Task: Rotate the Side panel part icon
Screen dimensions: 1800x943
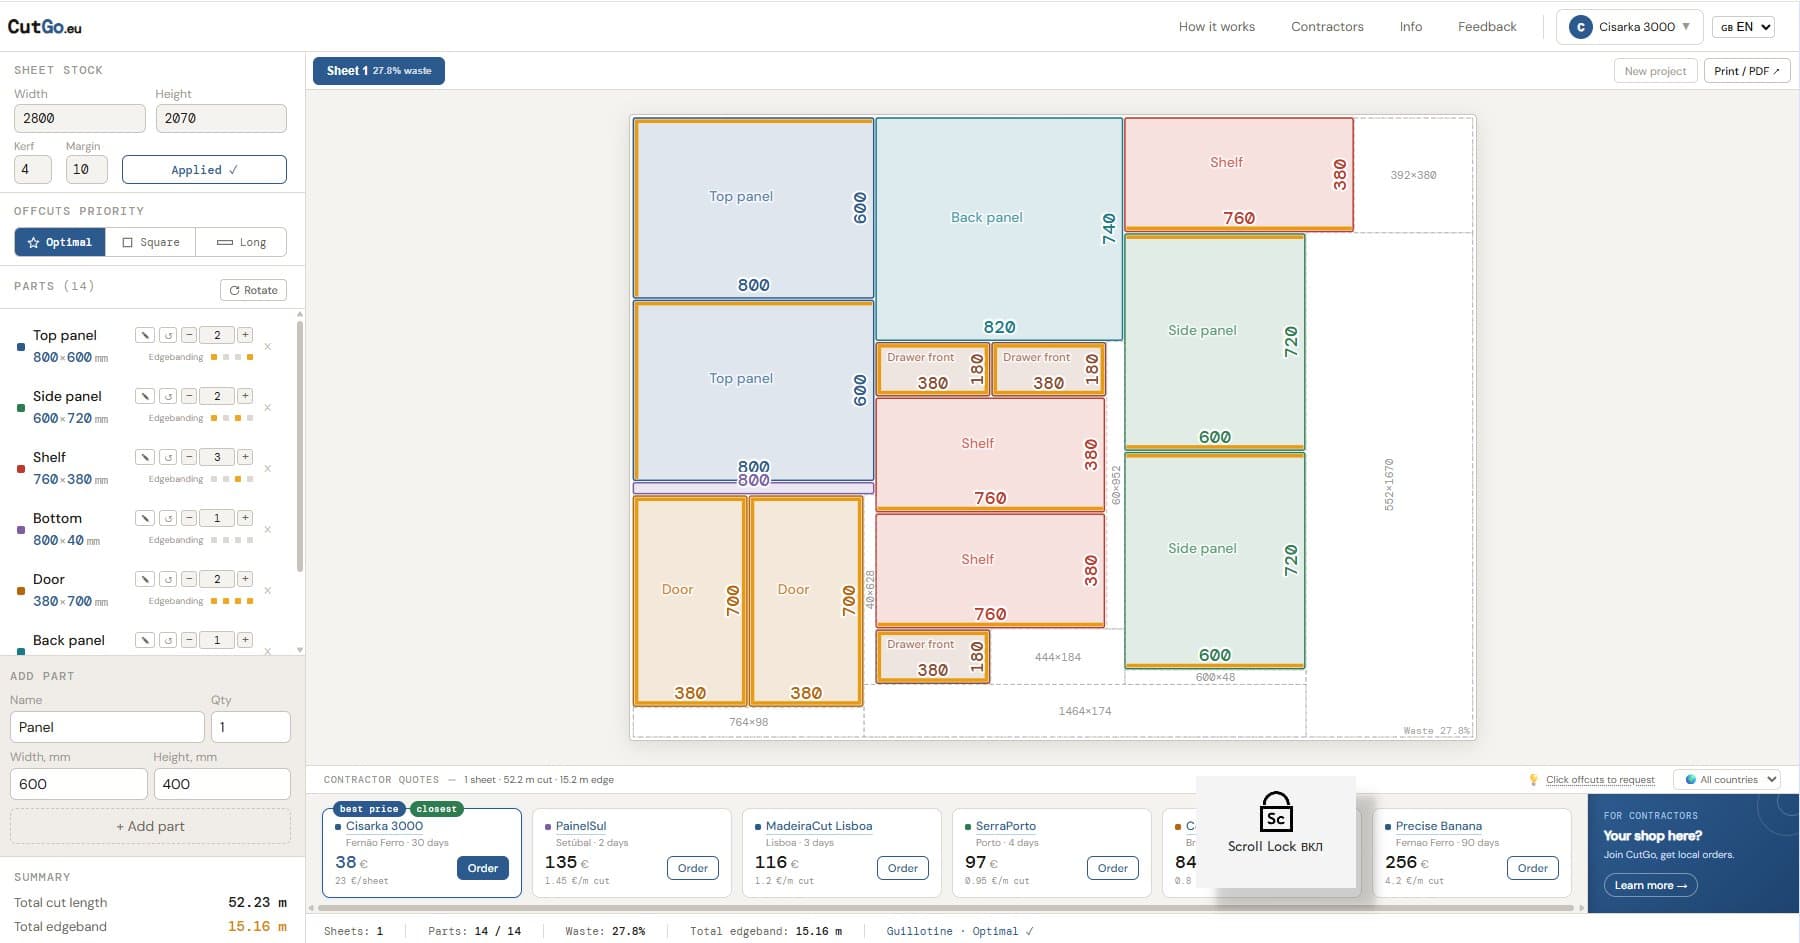Action: (168, 396)
